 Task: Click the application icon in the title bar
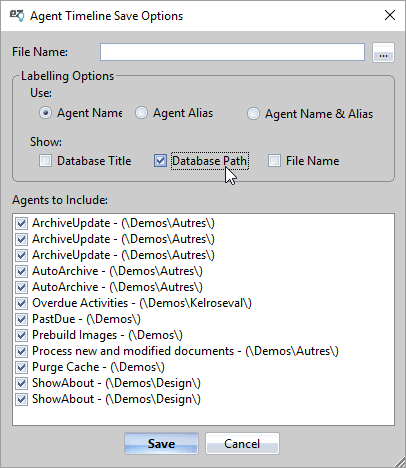point(17,16)
